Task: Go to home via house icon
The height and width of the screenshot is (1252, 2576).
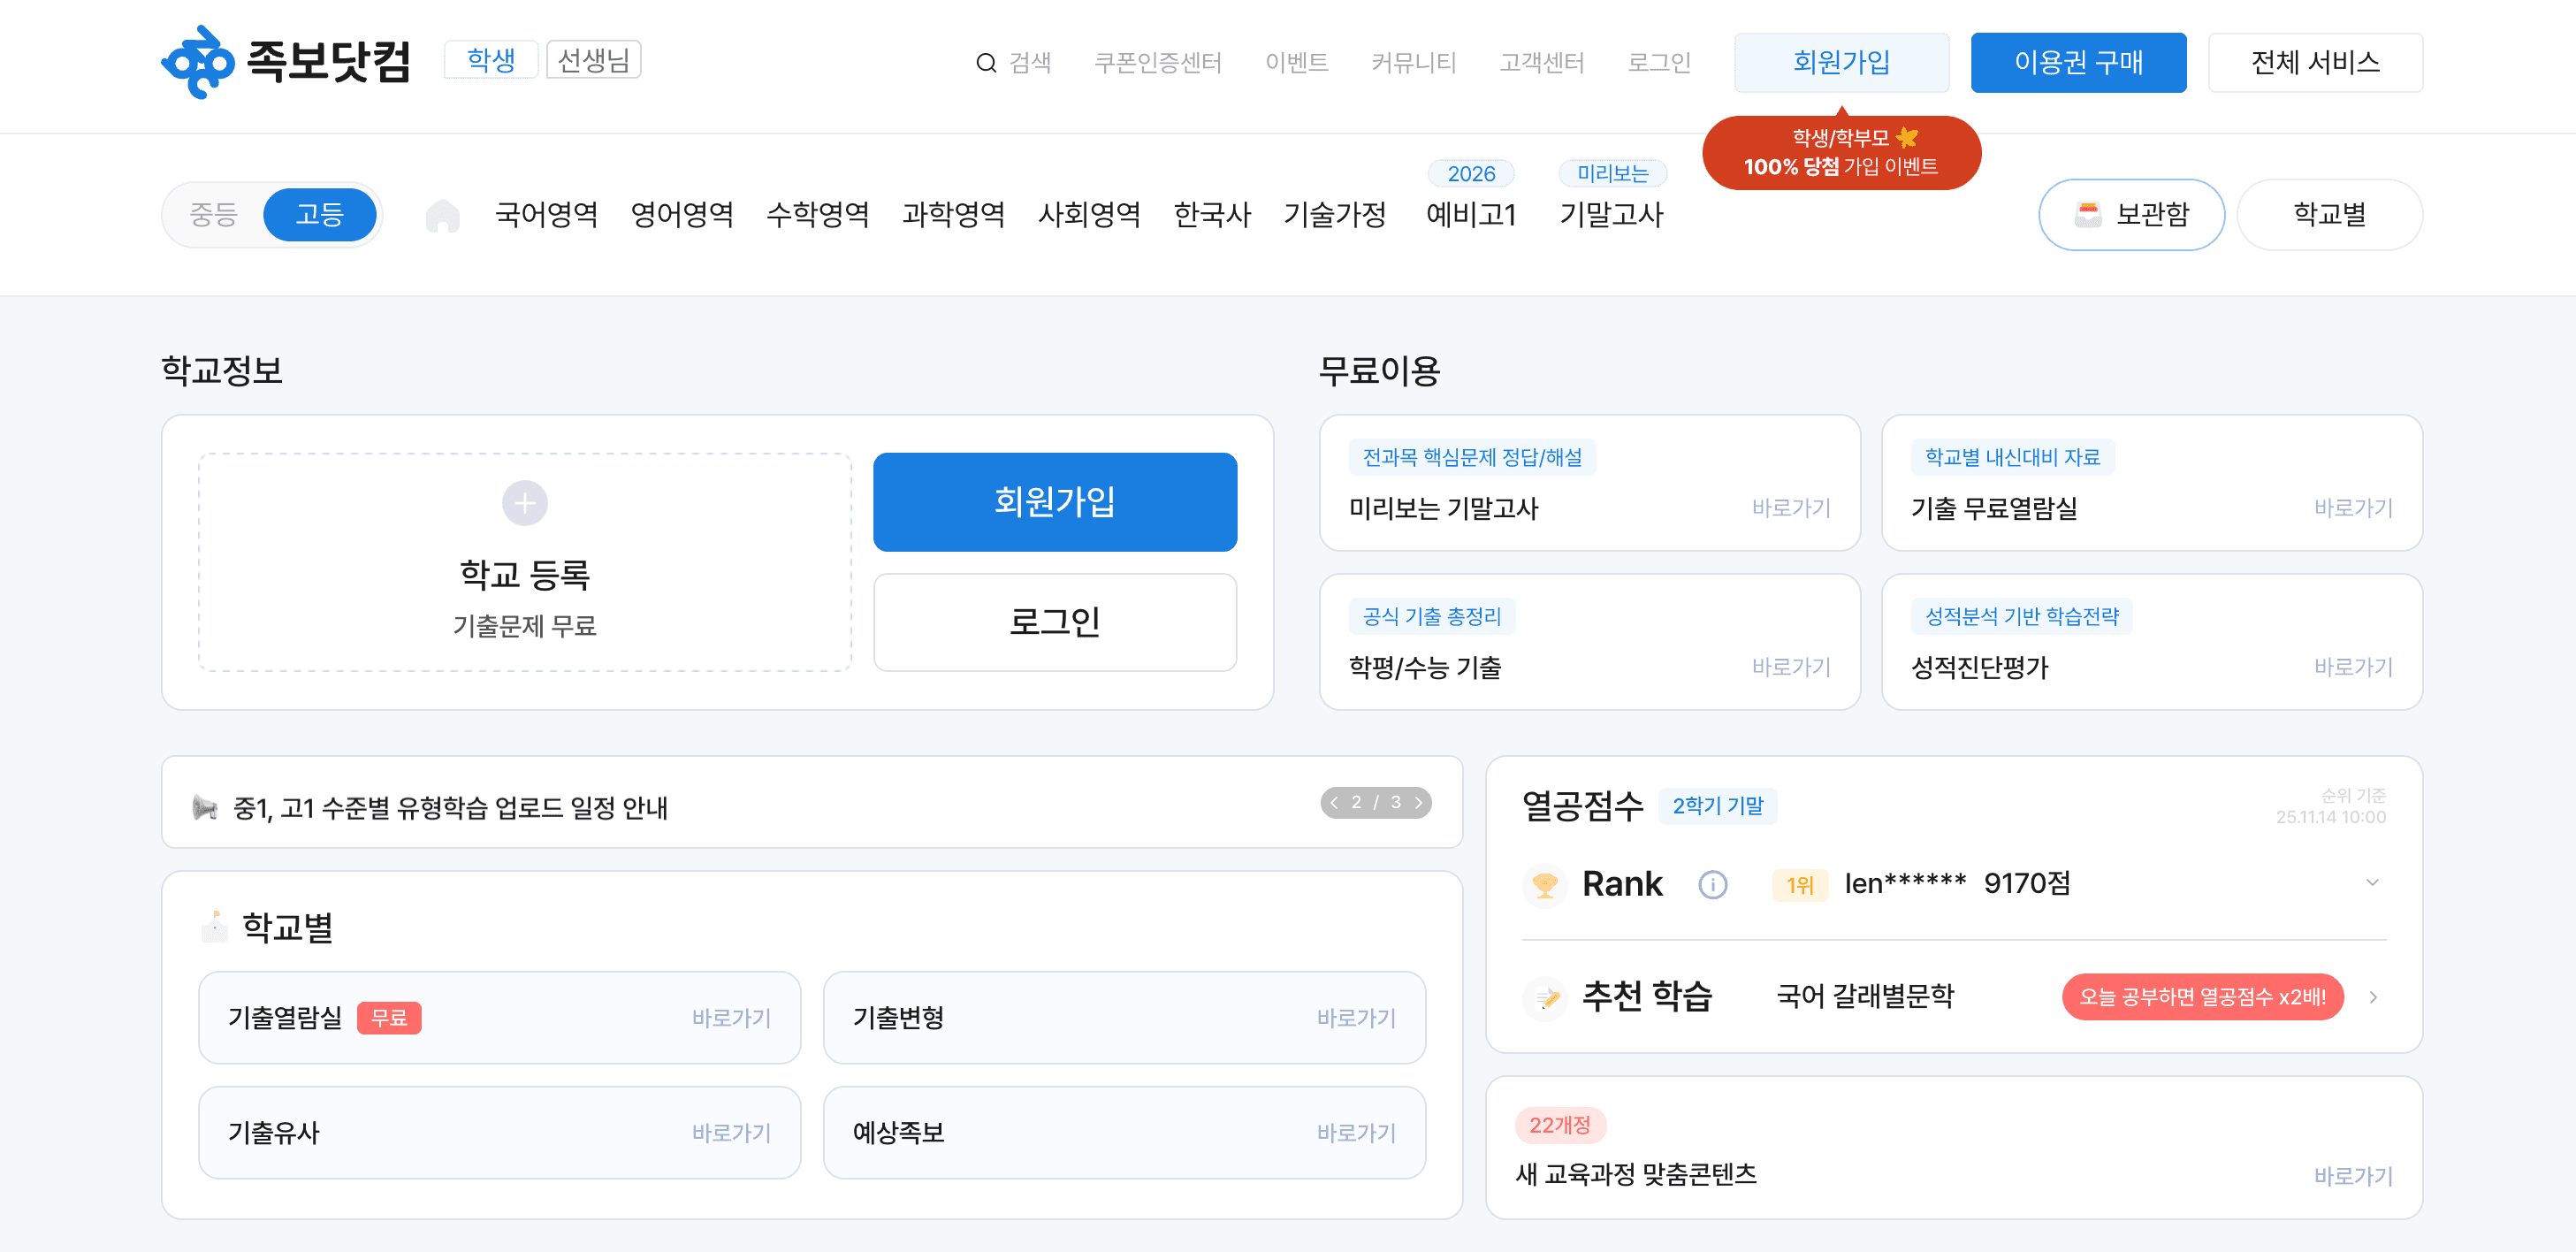Action: point(442,215)
